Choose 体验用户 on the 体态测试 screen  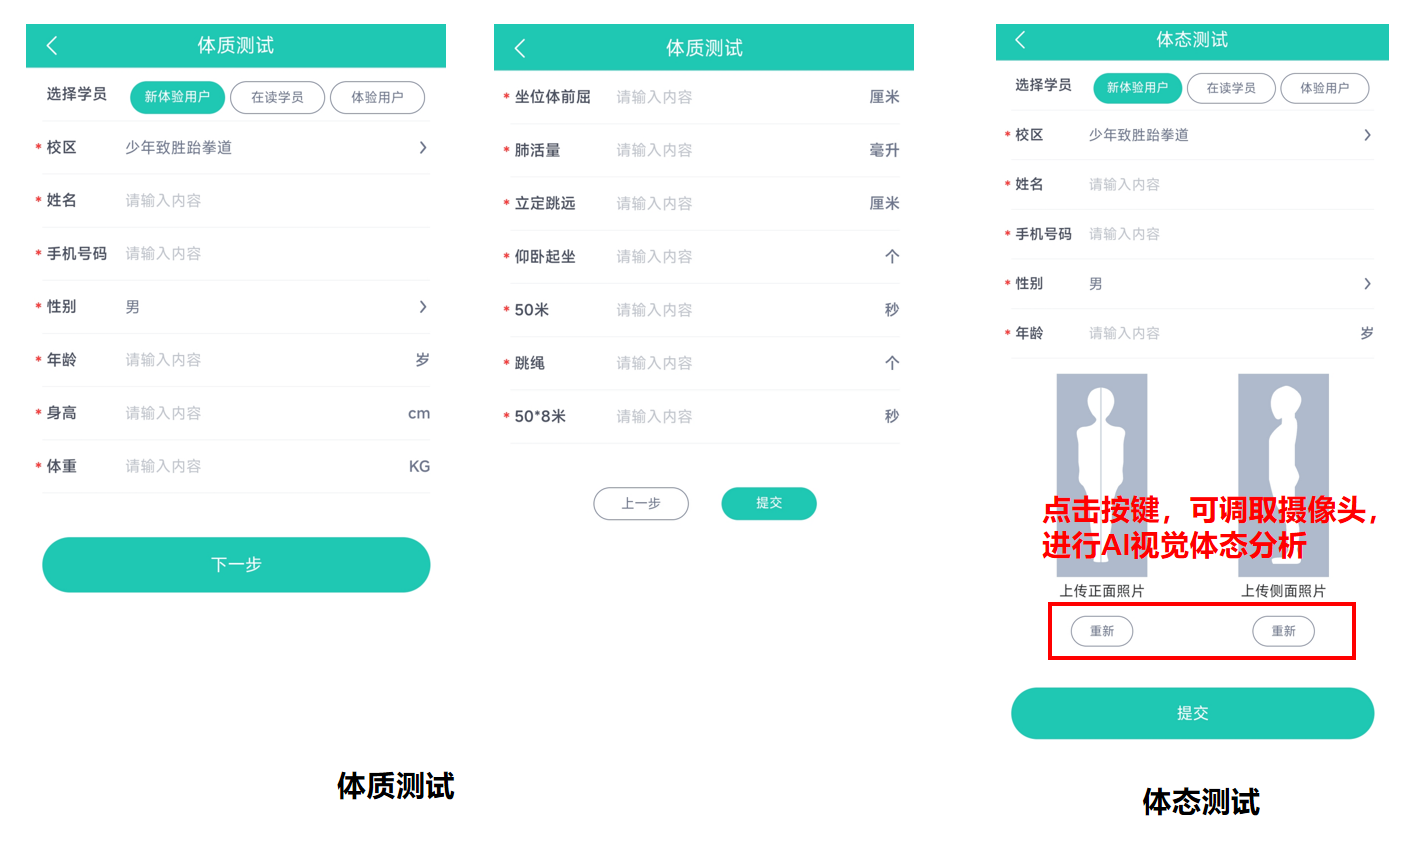tap(1324, 88)
